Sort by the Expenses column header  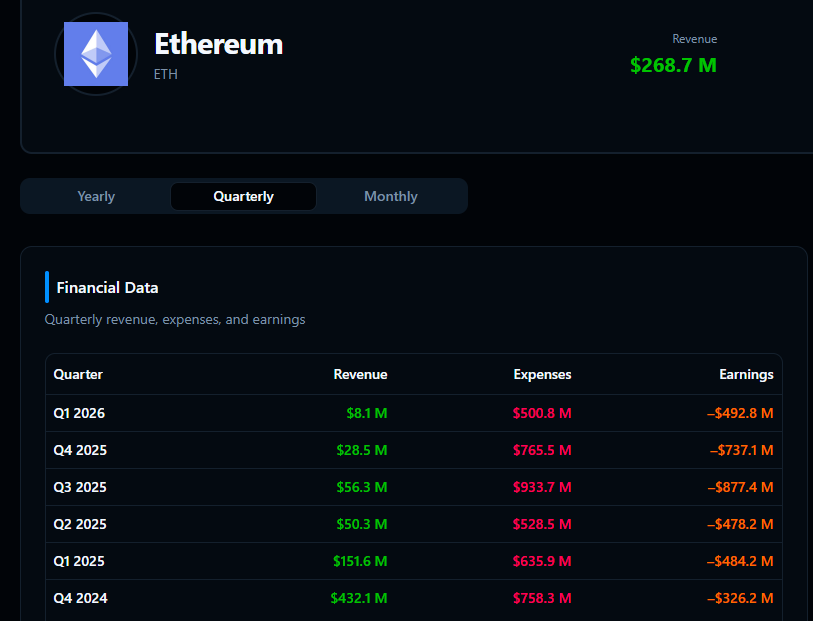click(x=542, y=374)
